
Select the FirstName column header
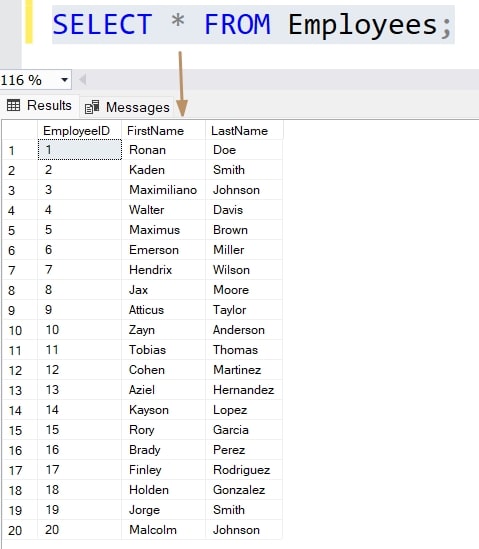coord(164,131)
